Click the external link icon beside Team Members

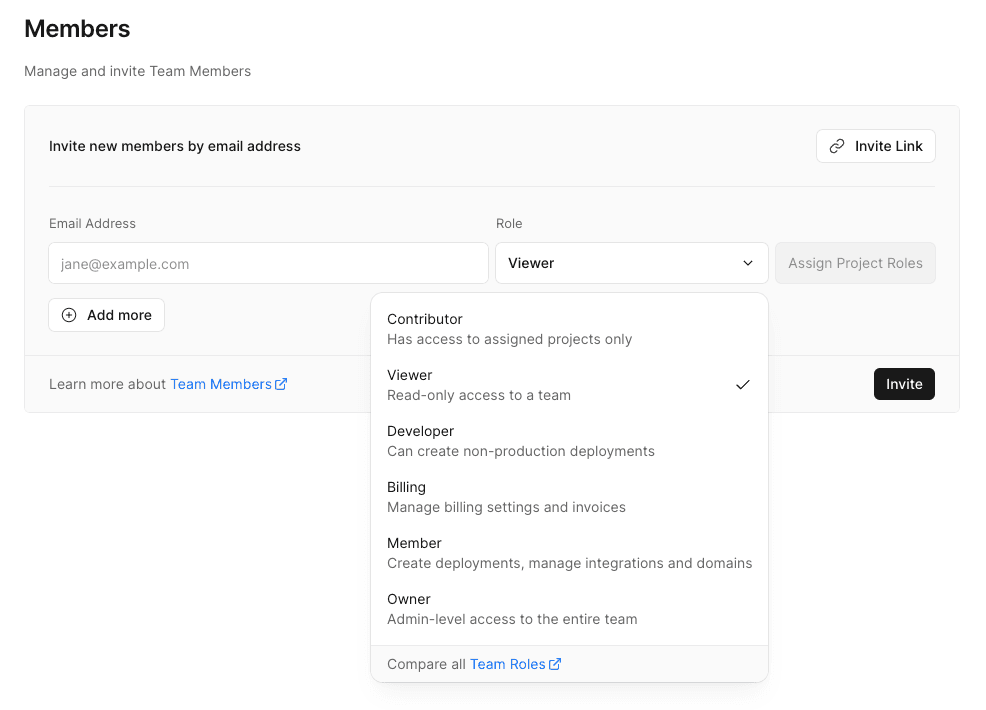(x=281, y=383)
